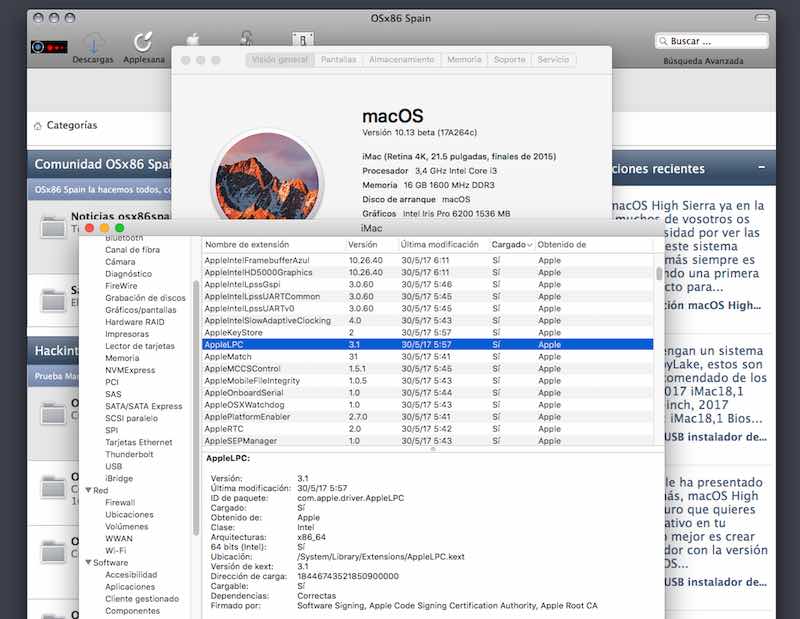Select the AppleRTC extension row
800x619 pixels.
(x=428, y=429)
